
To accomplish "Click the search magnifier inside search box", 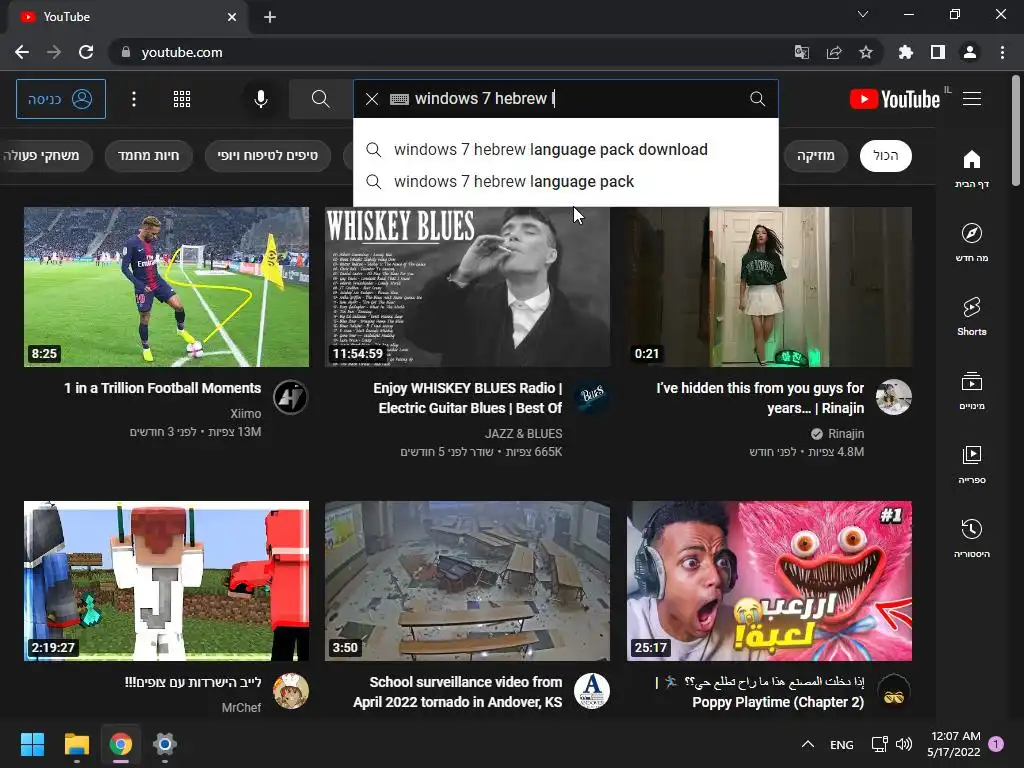I will 758,99.
